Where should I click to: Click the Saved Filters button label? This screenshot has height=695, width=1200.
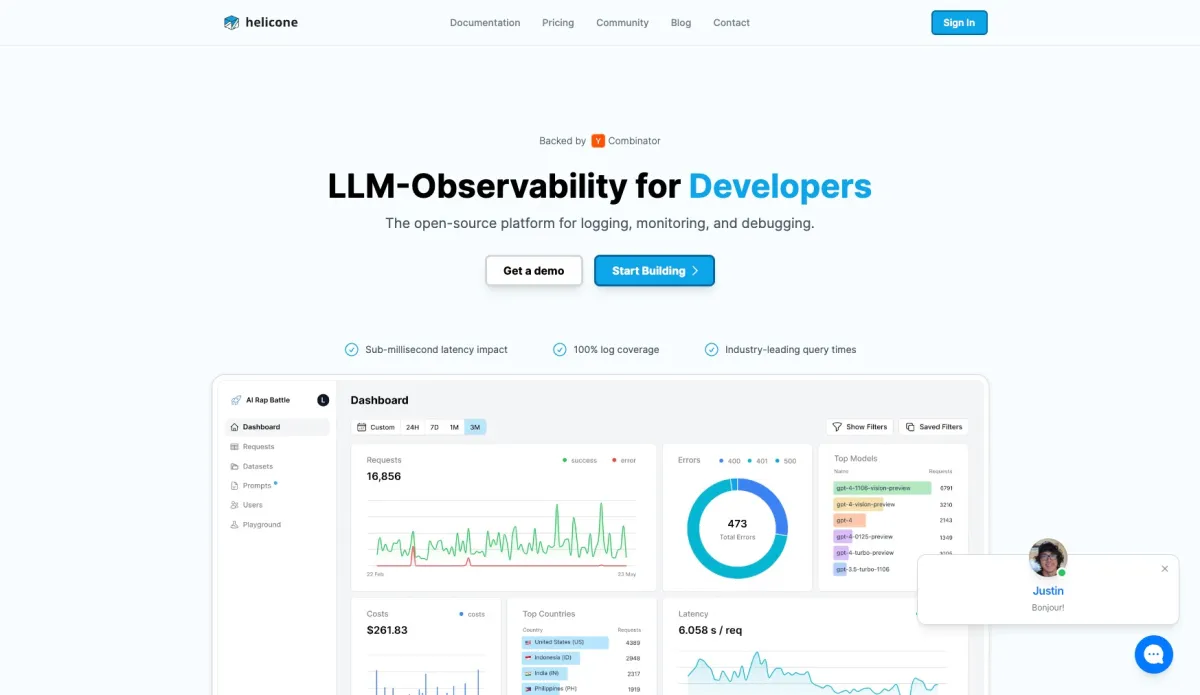tap(941, 427)
